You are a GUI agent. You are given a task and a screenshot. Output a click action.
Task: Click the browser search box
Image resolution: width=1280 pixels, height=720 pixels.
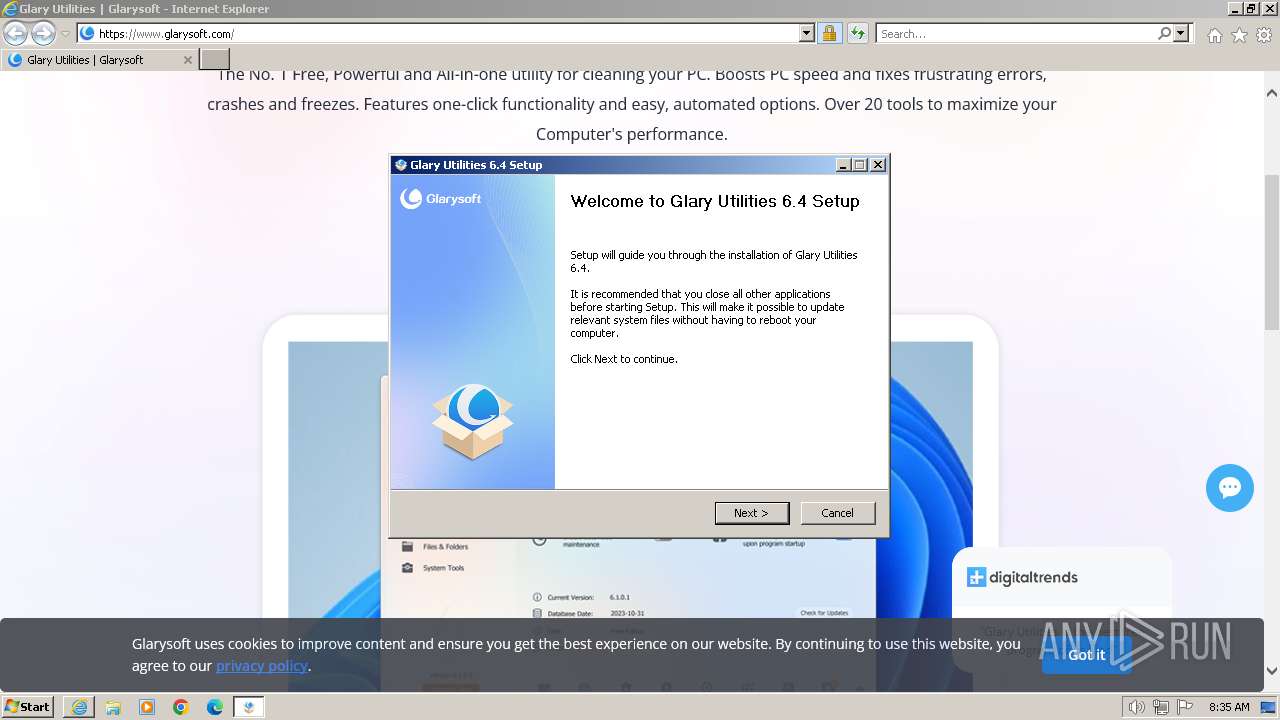pyautogui.click(x=1017, y=33)
